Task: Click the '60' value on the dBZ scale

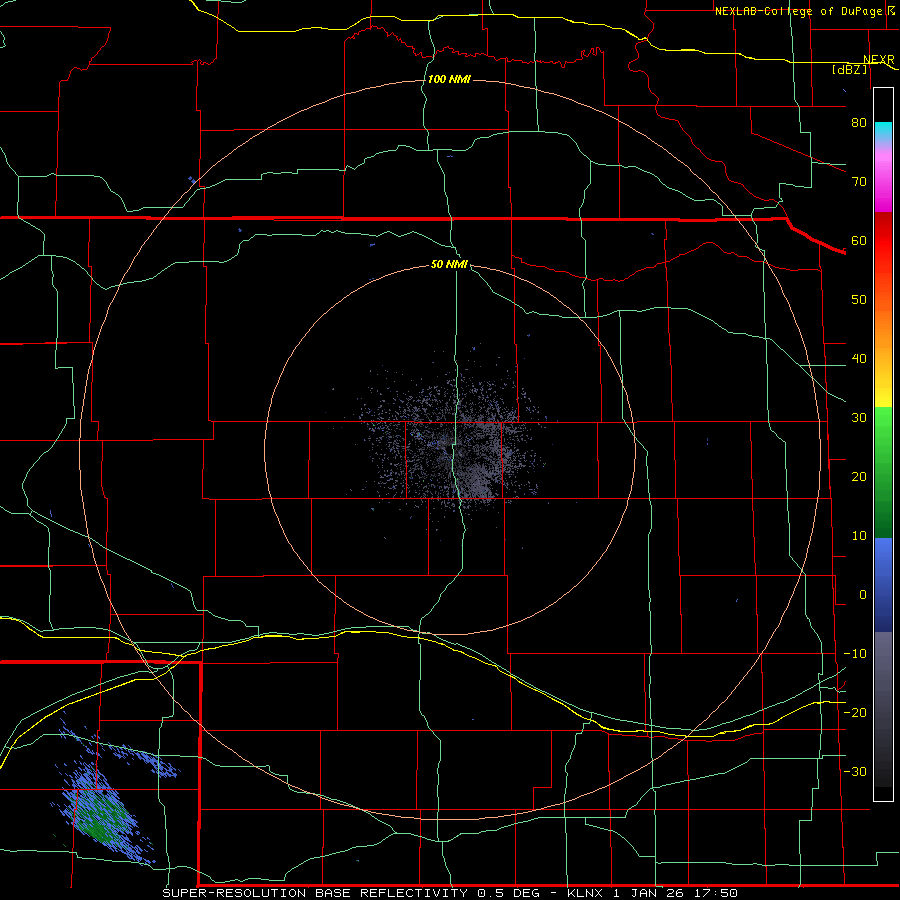Action: 859,240
